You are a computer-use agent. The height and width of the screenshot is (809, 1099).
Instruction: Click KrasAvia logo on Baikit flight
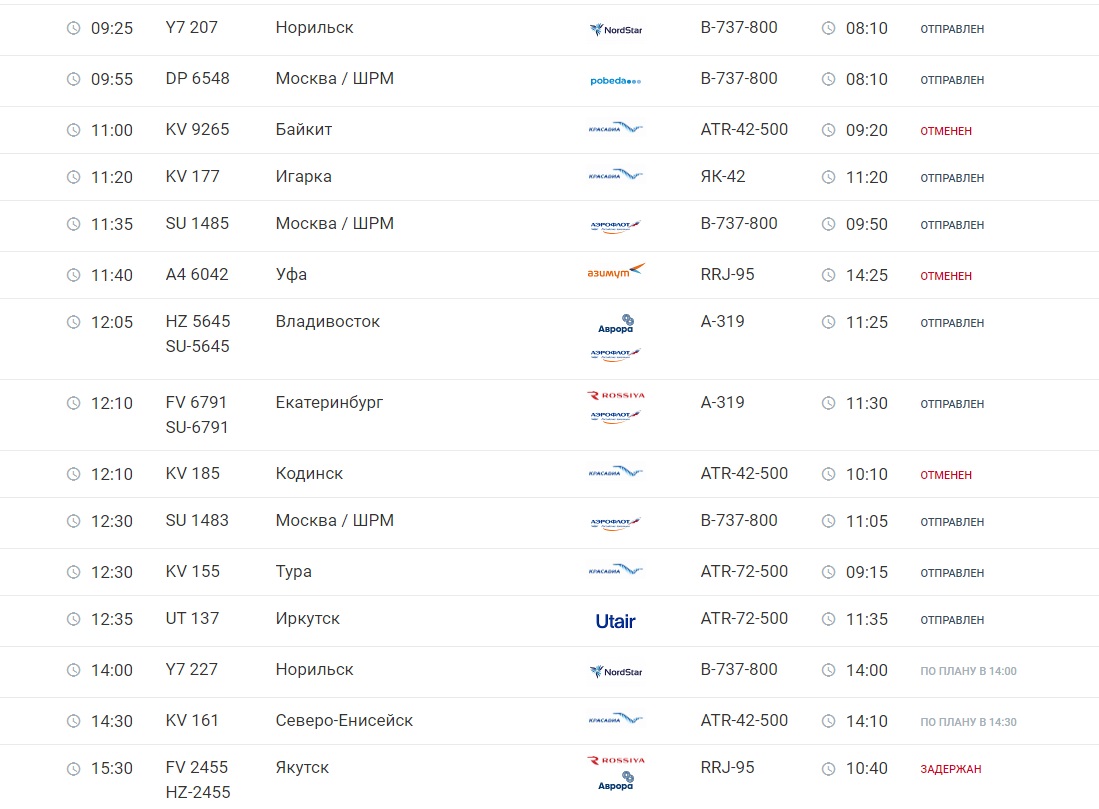pos(615,129)
